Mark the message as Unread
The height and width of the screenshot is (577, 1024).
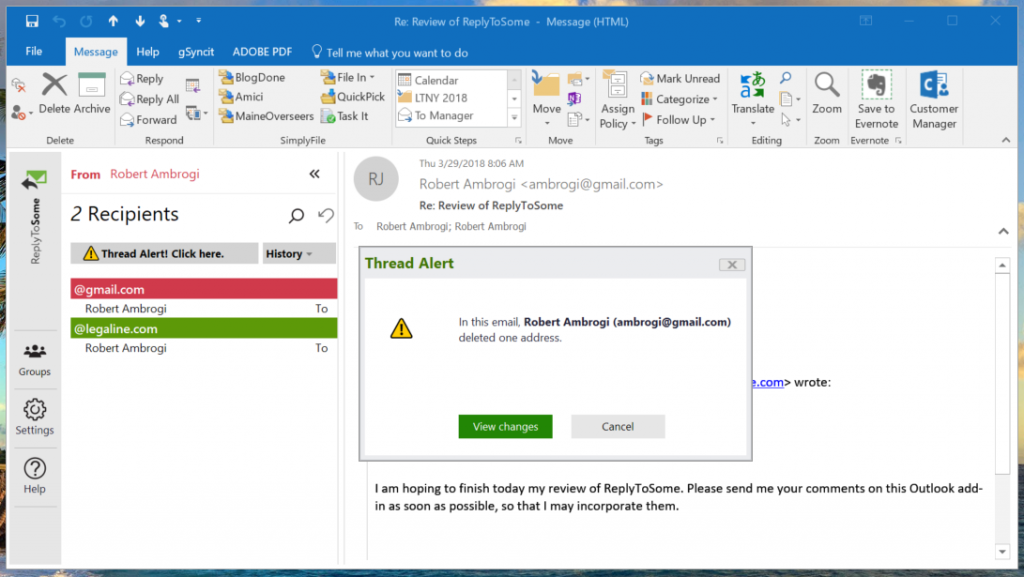tap(680, 78)
